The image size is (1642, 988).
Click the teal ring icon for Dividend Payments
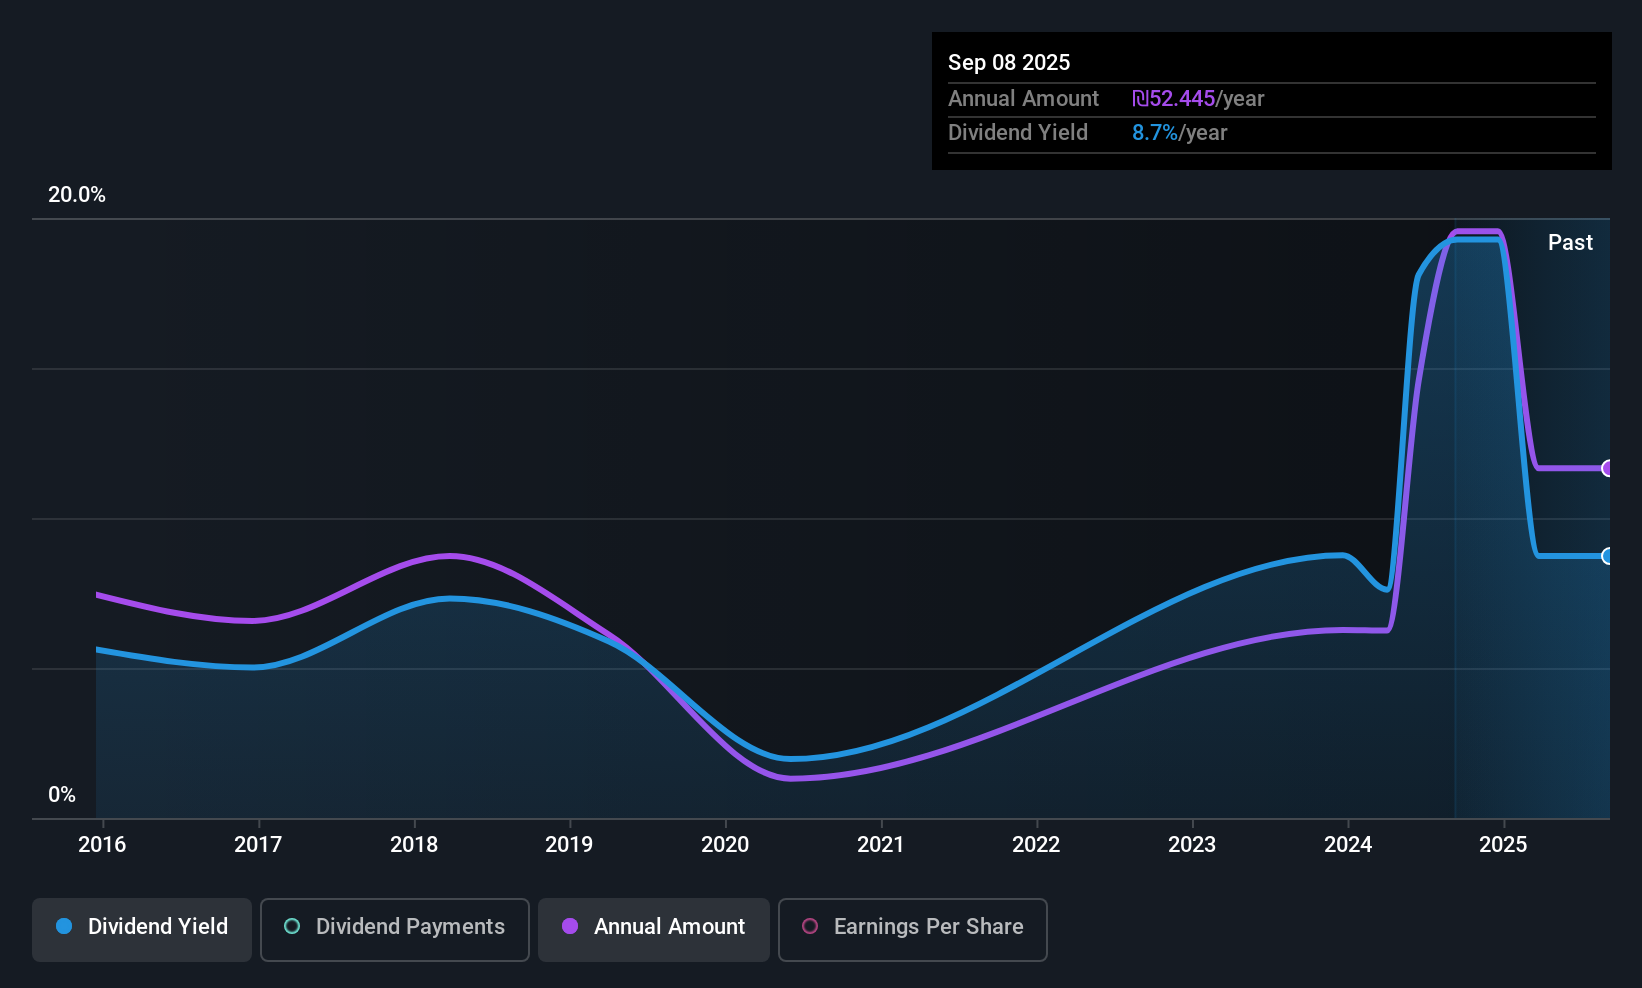(x=292, y=927)
